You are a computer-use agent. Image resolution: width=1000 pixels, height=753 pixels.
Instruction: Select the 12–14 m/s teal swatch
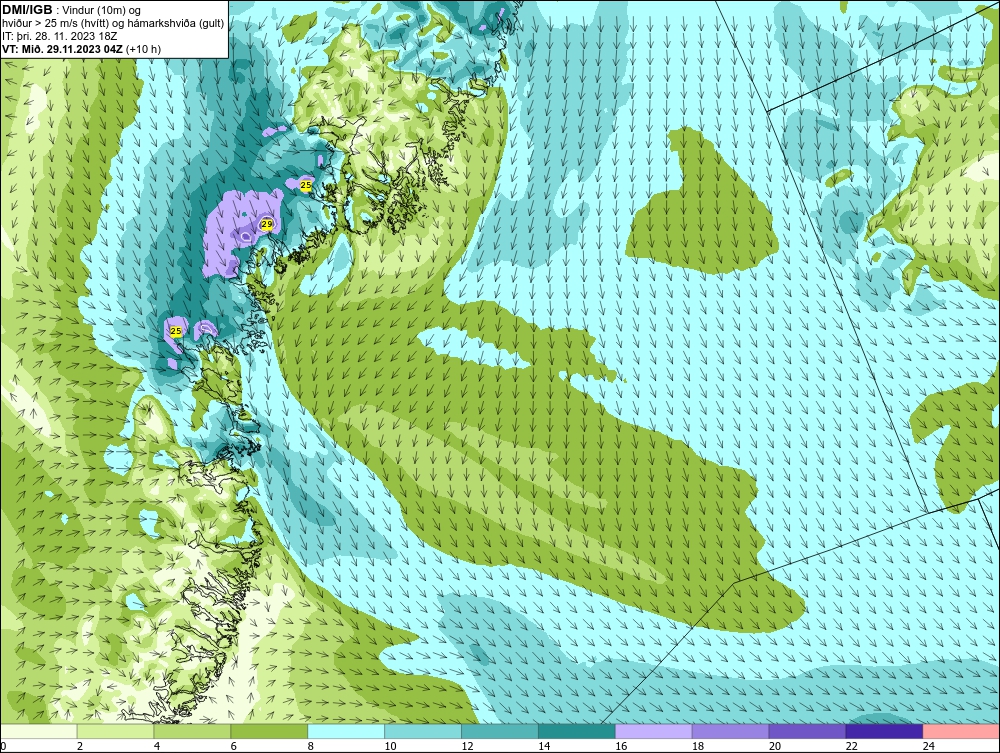(500, 731)
